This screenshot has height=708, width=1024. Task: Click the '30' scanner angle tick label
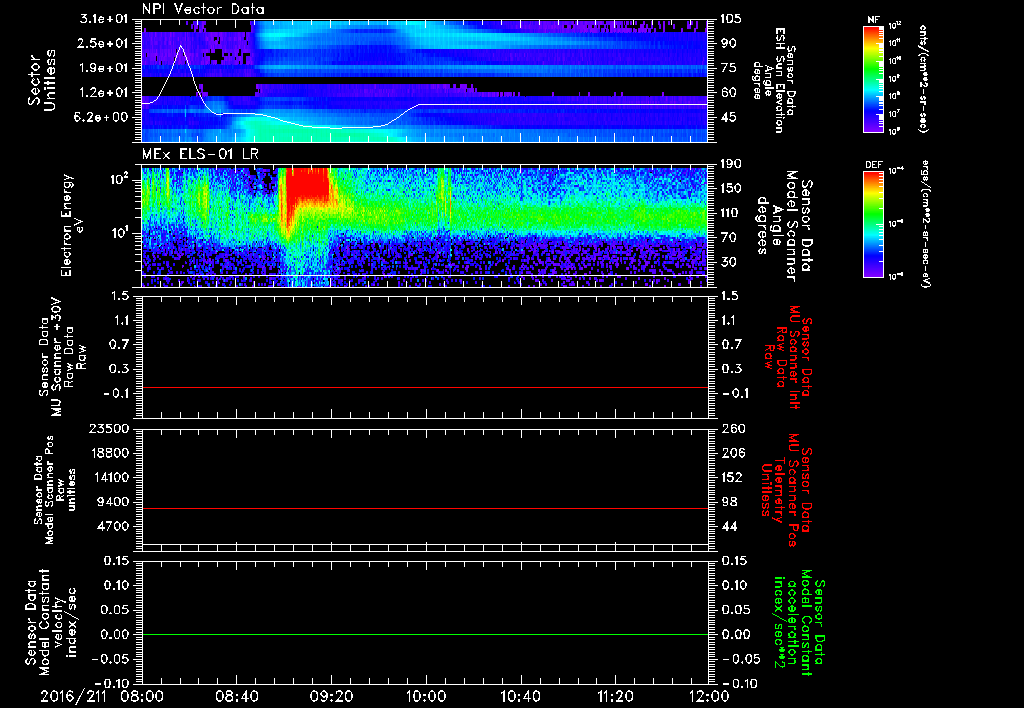click(x=729, y=262)
